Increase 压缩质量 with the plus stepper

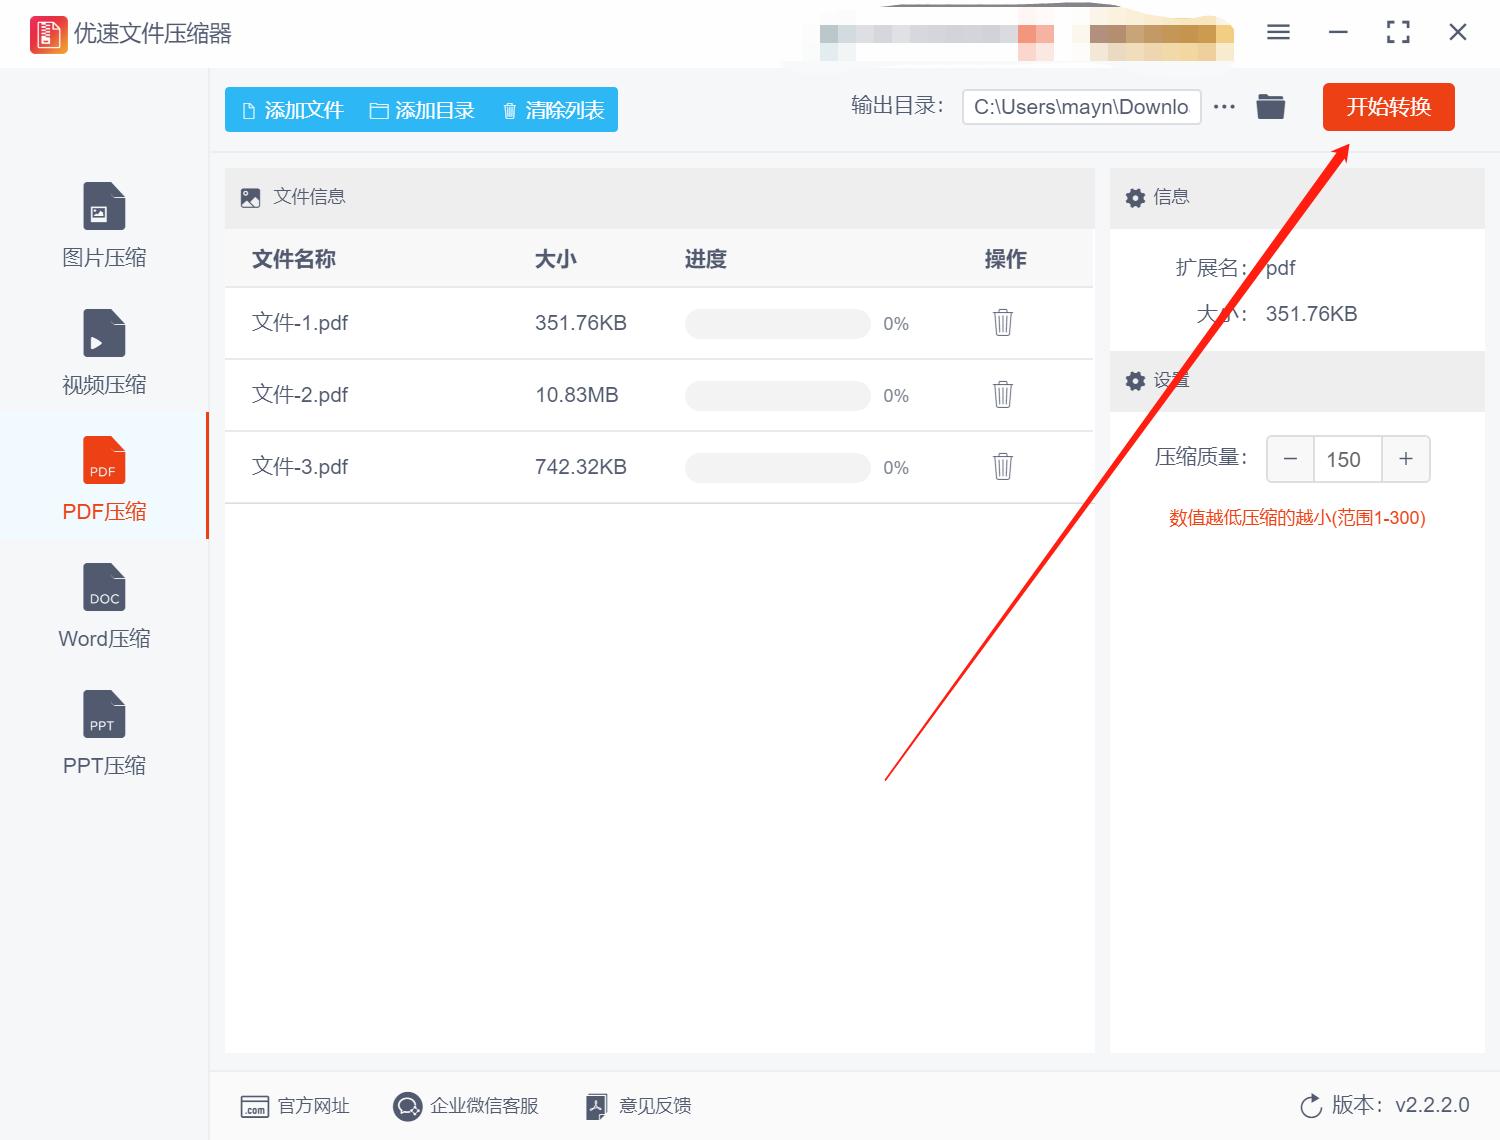pyautogui.click(x=1405, y=459)
